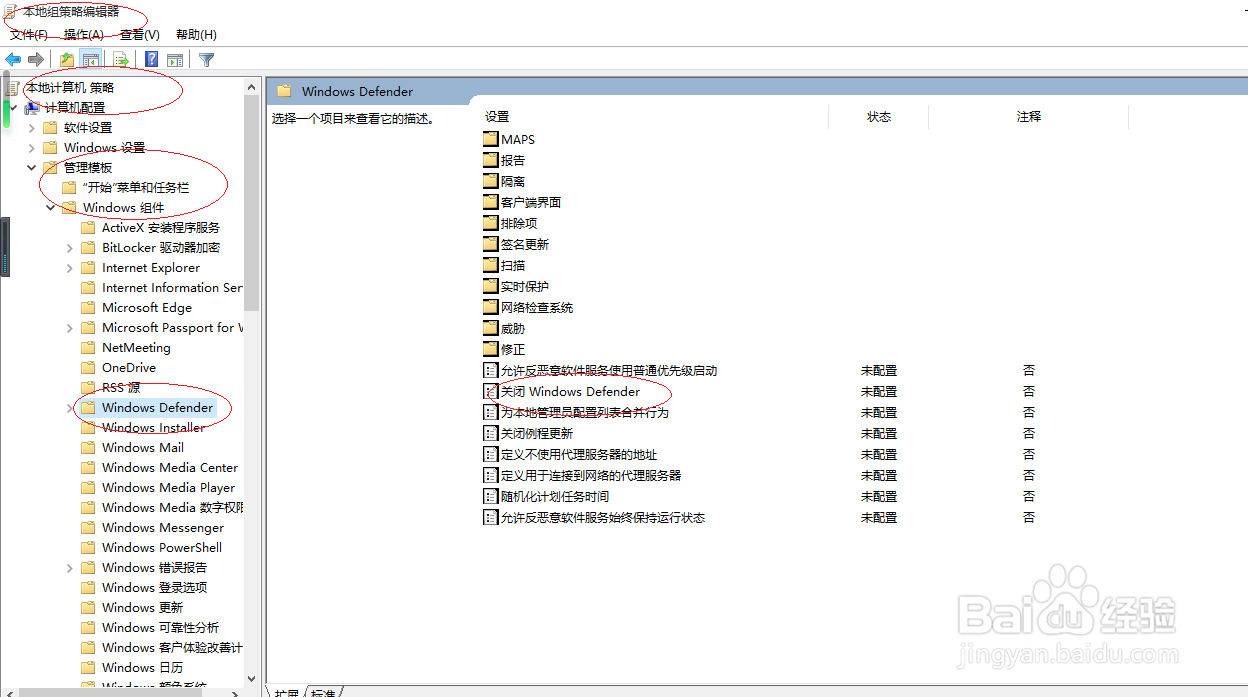Screen dimensions: 1248x697
Task: Select Windows PowerShell in tree
Action: (x=162, y=547)
